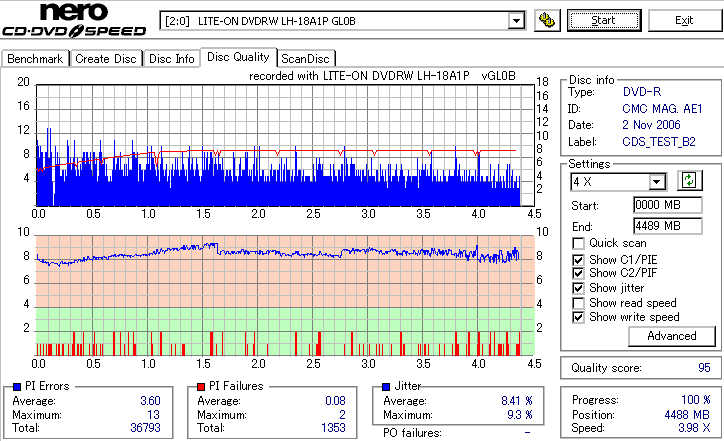Open the Advanced settings button
Image resolution: width=724 pixels, height=441 pixels.
[x=672, y=336]
